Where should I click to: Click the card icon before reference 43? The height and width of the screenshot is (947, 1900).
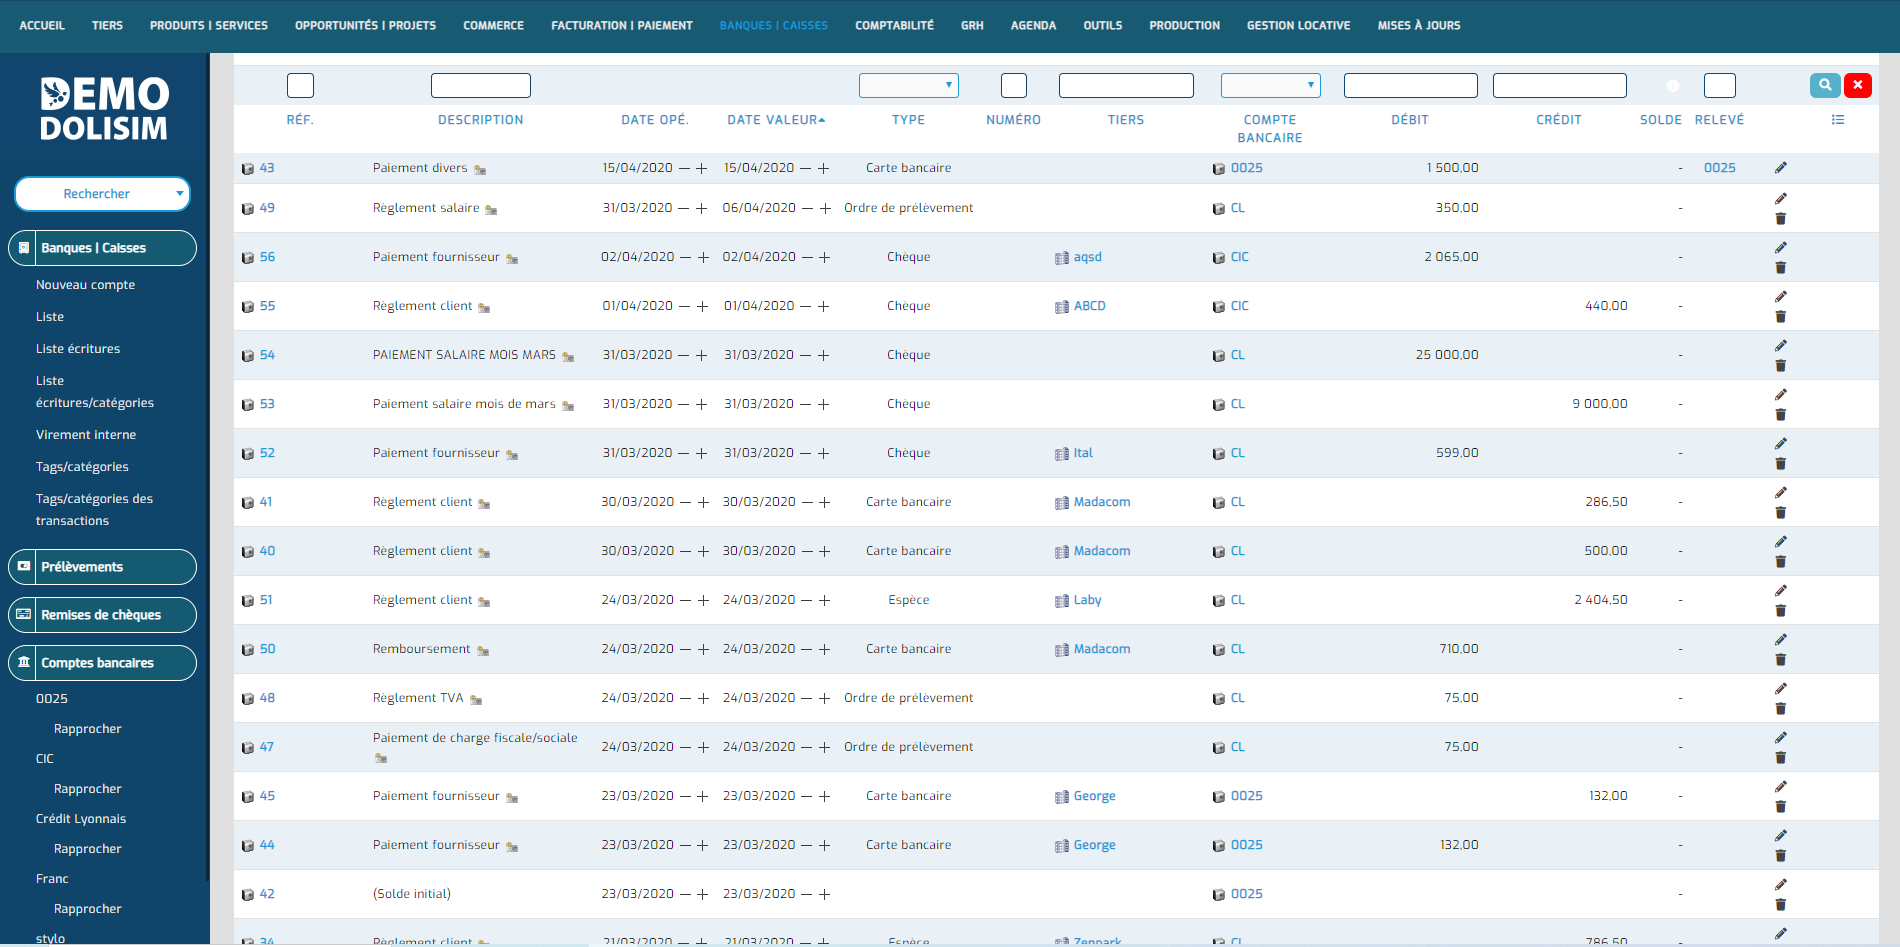[x=246, y=167]
